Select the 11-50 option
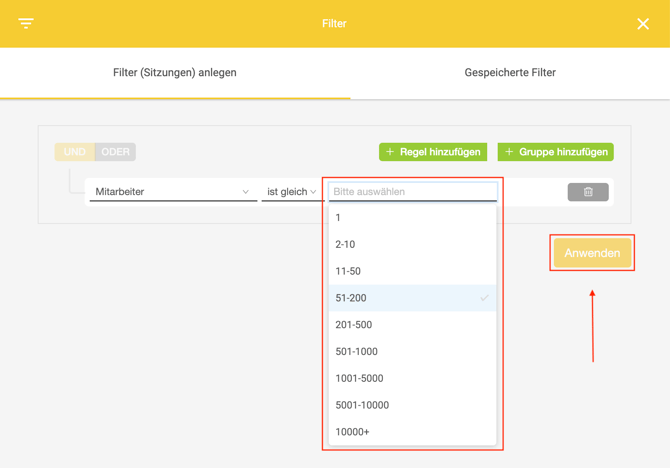The image size is (670, 468). 412,271
